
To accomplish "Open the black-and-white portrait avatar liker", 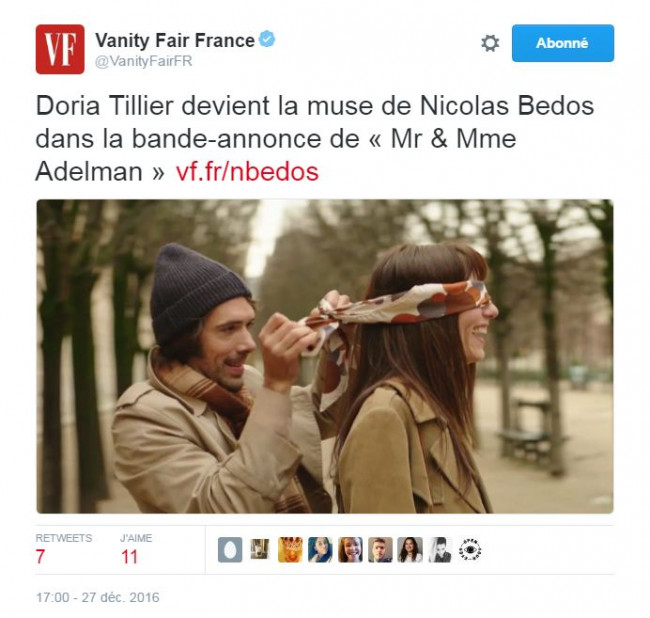I will point(440,550).
